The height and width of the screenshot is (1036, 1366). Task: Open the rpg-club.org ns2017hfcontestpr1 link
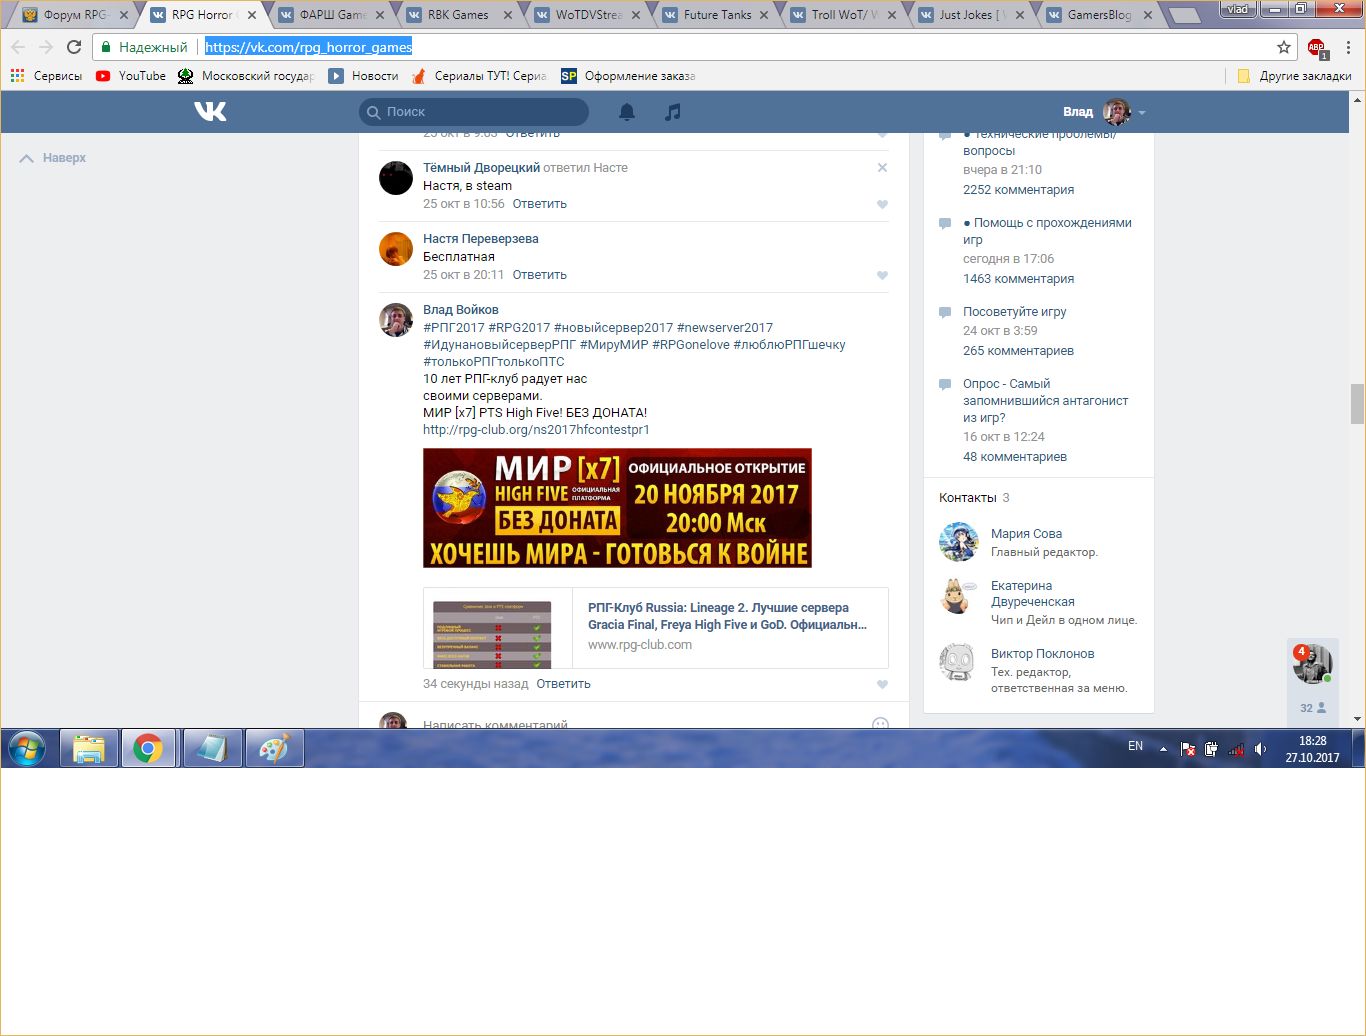tap(536, 430)
